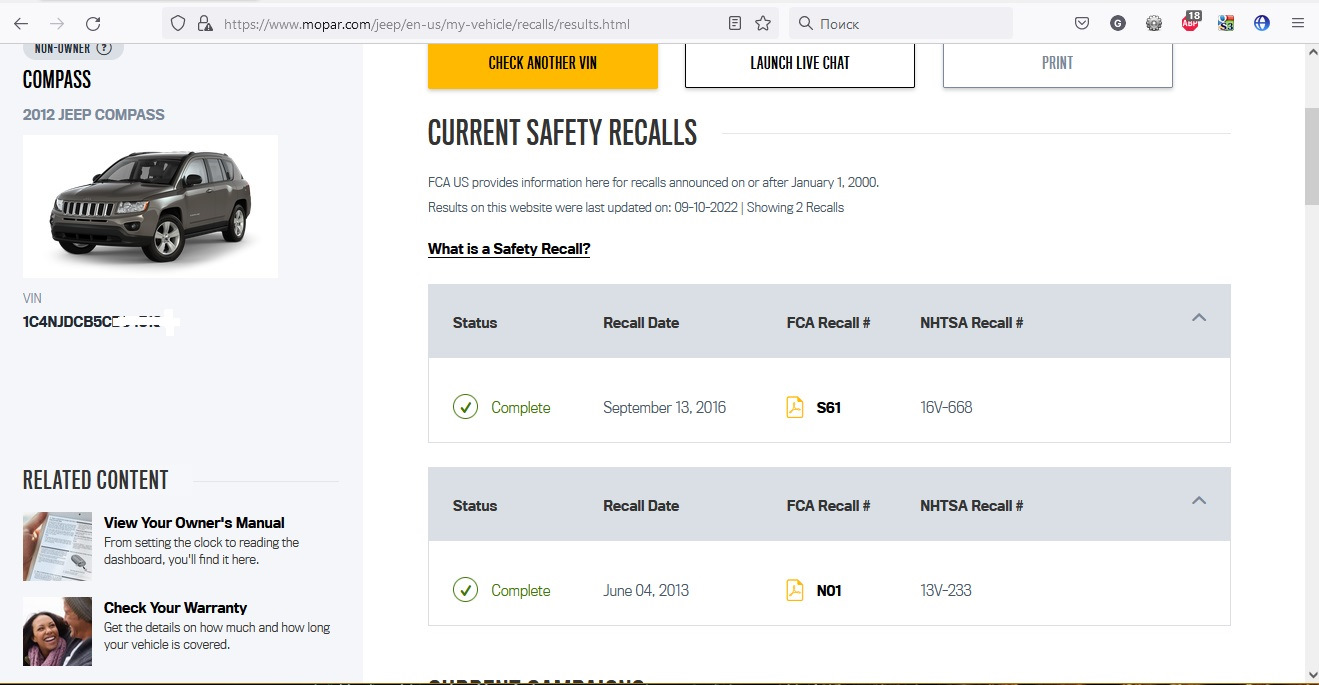Screen dimensions: 1319x685
Task: Click the Print button
Action: pyautogui.click(x=1057, y=63)
